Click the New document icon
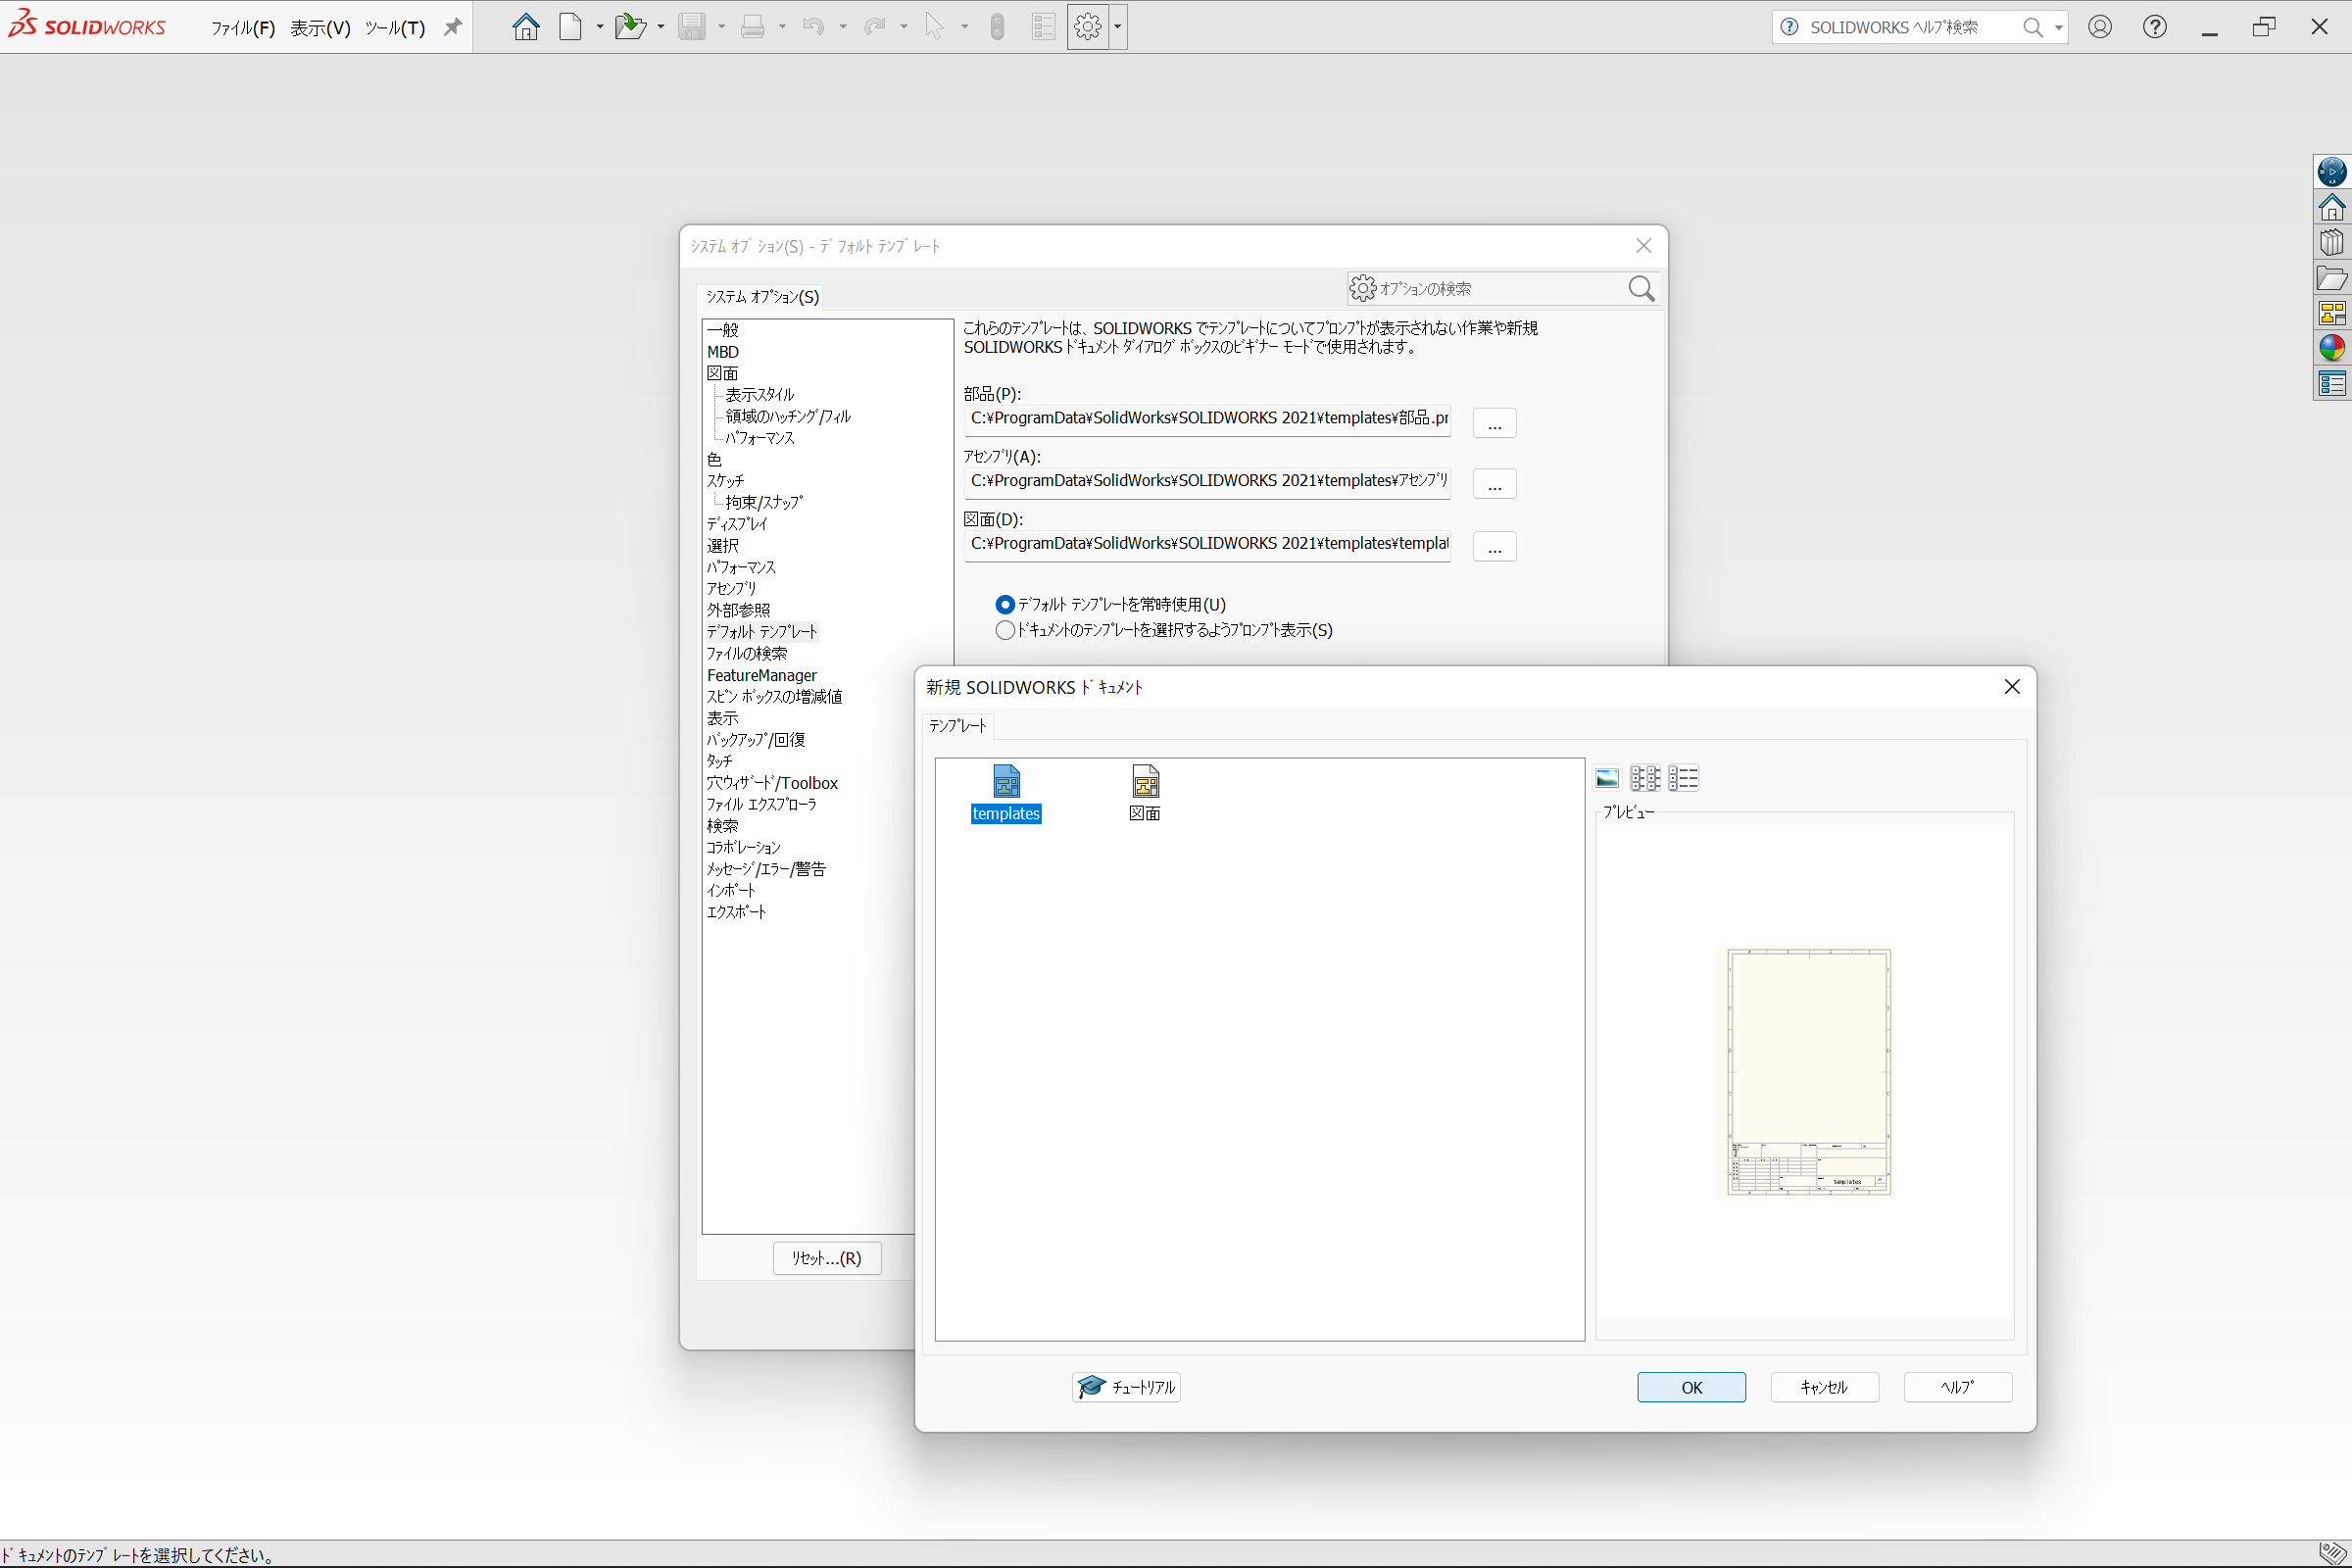Viewport: 2352px width, 1568px height. (571, 27)
